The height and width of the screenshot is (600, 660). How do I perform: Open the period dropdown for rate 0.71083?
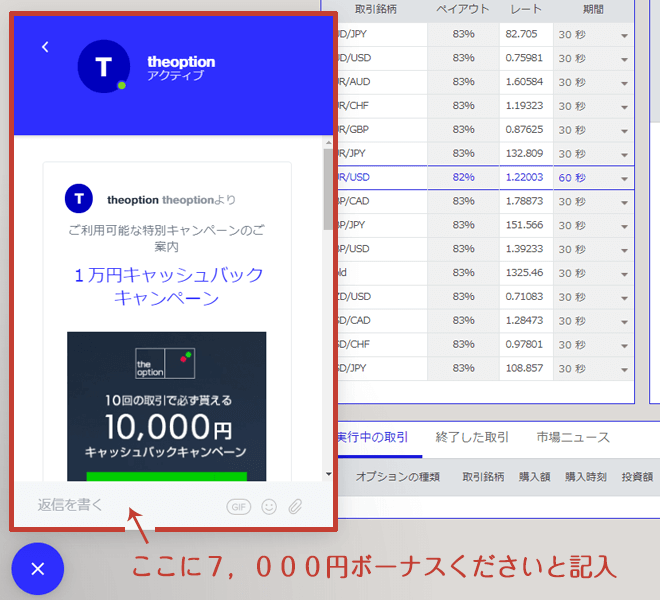pos(593,297)
